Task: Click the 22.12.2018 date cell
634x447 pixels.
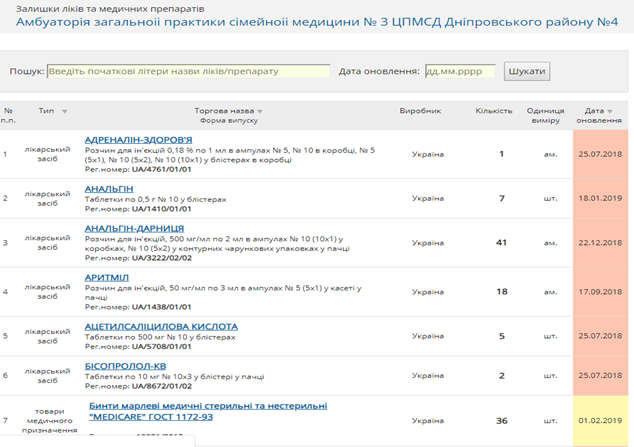Action: click(x=599, y=243)
